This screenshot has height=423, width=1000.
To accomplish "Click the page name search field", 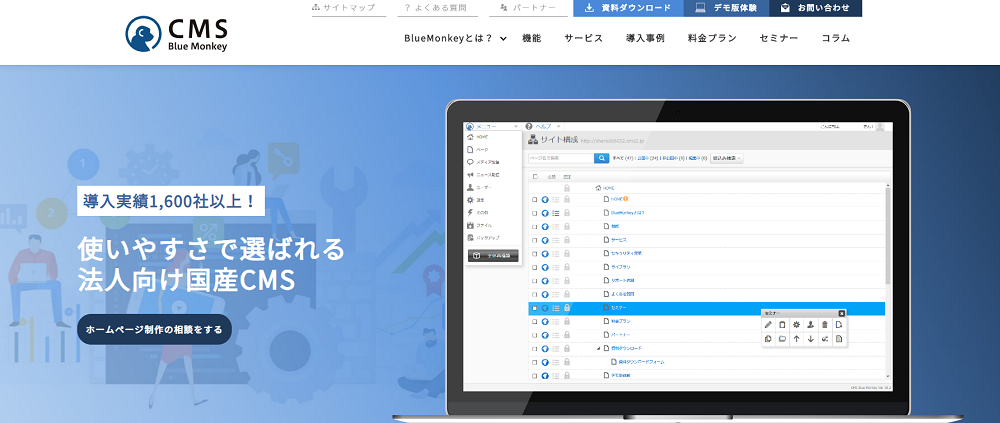I will click(559, 158).
